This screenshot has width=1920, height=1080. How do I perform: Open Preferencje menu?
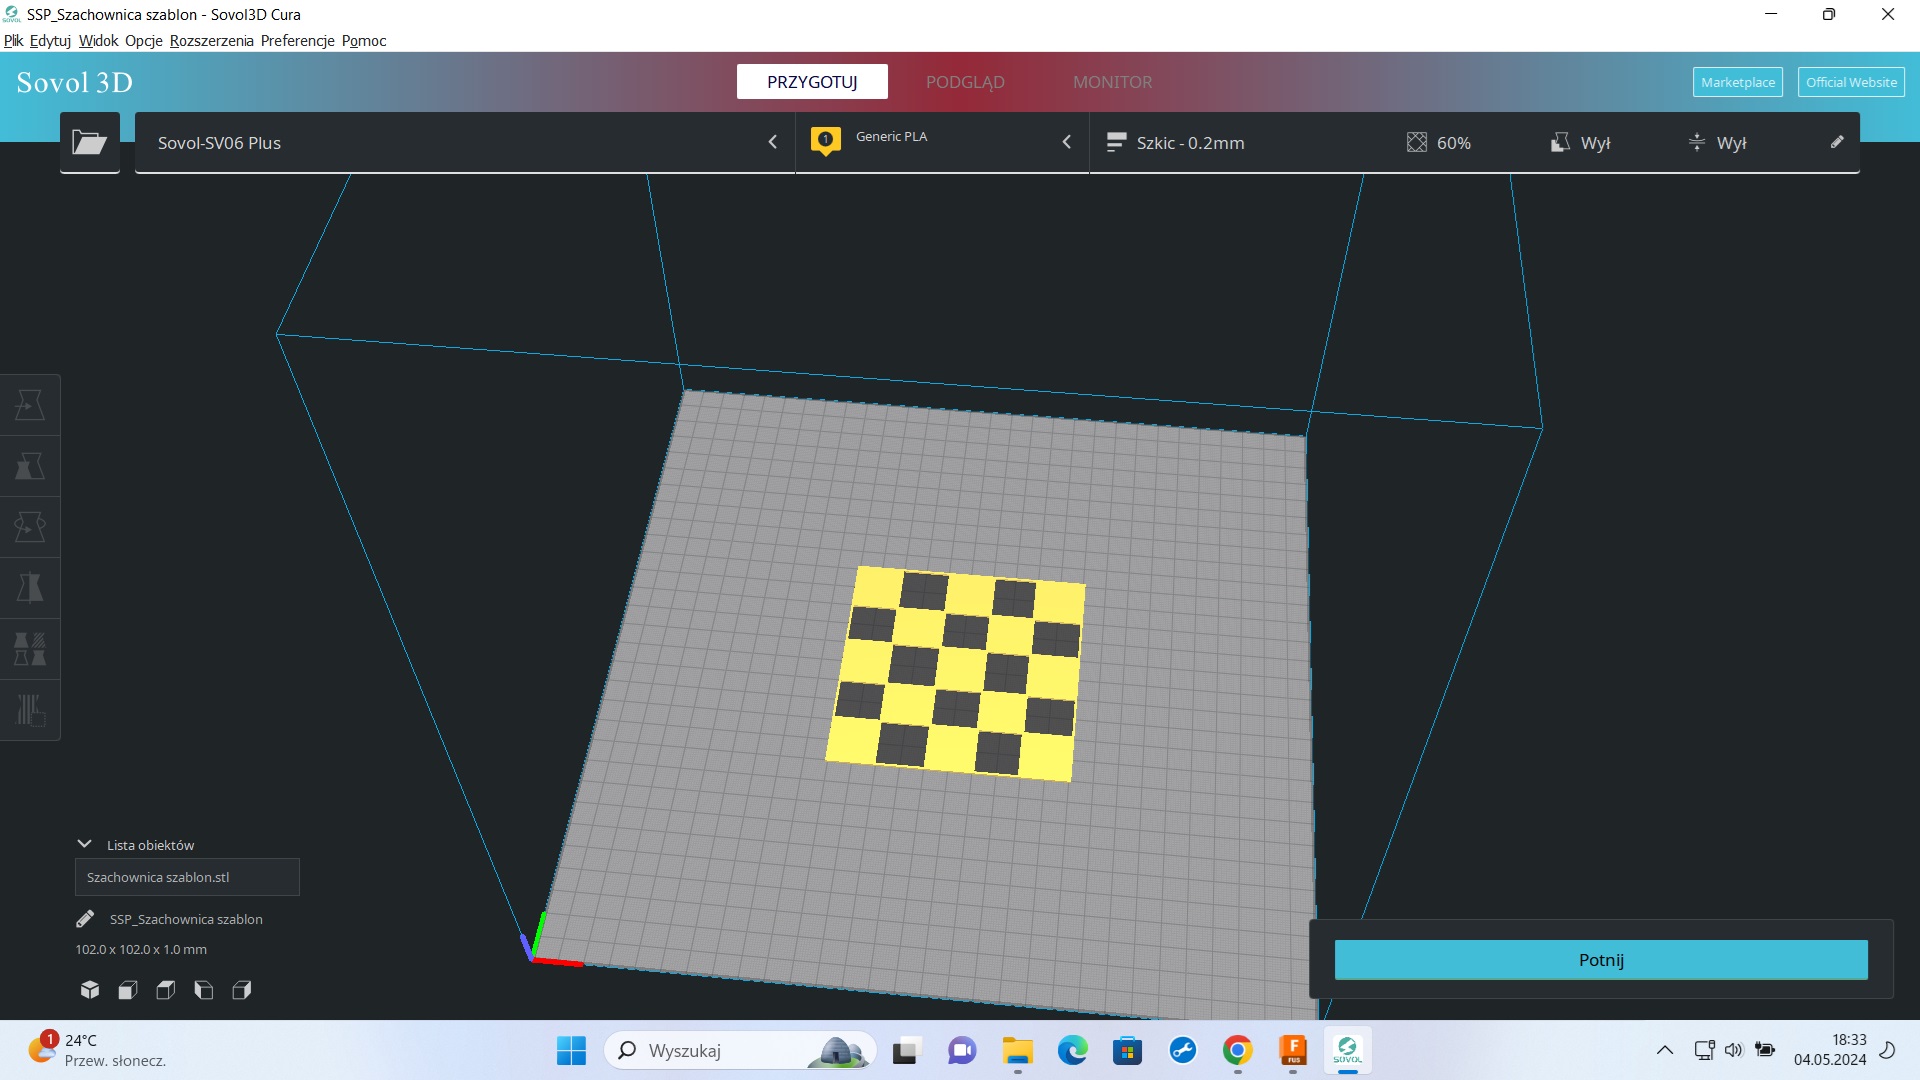tap(298, 41)
